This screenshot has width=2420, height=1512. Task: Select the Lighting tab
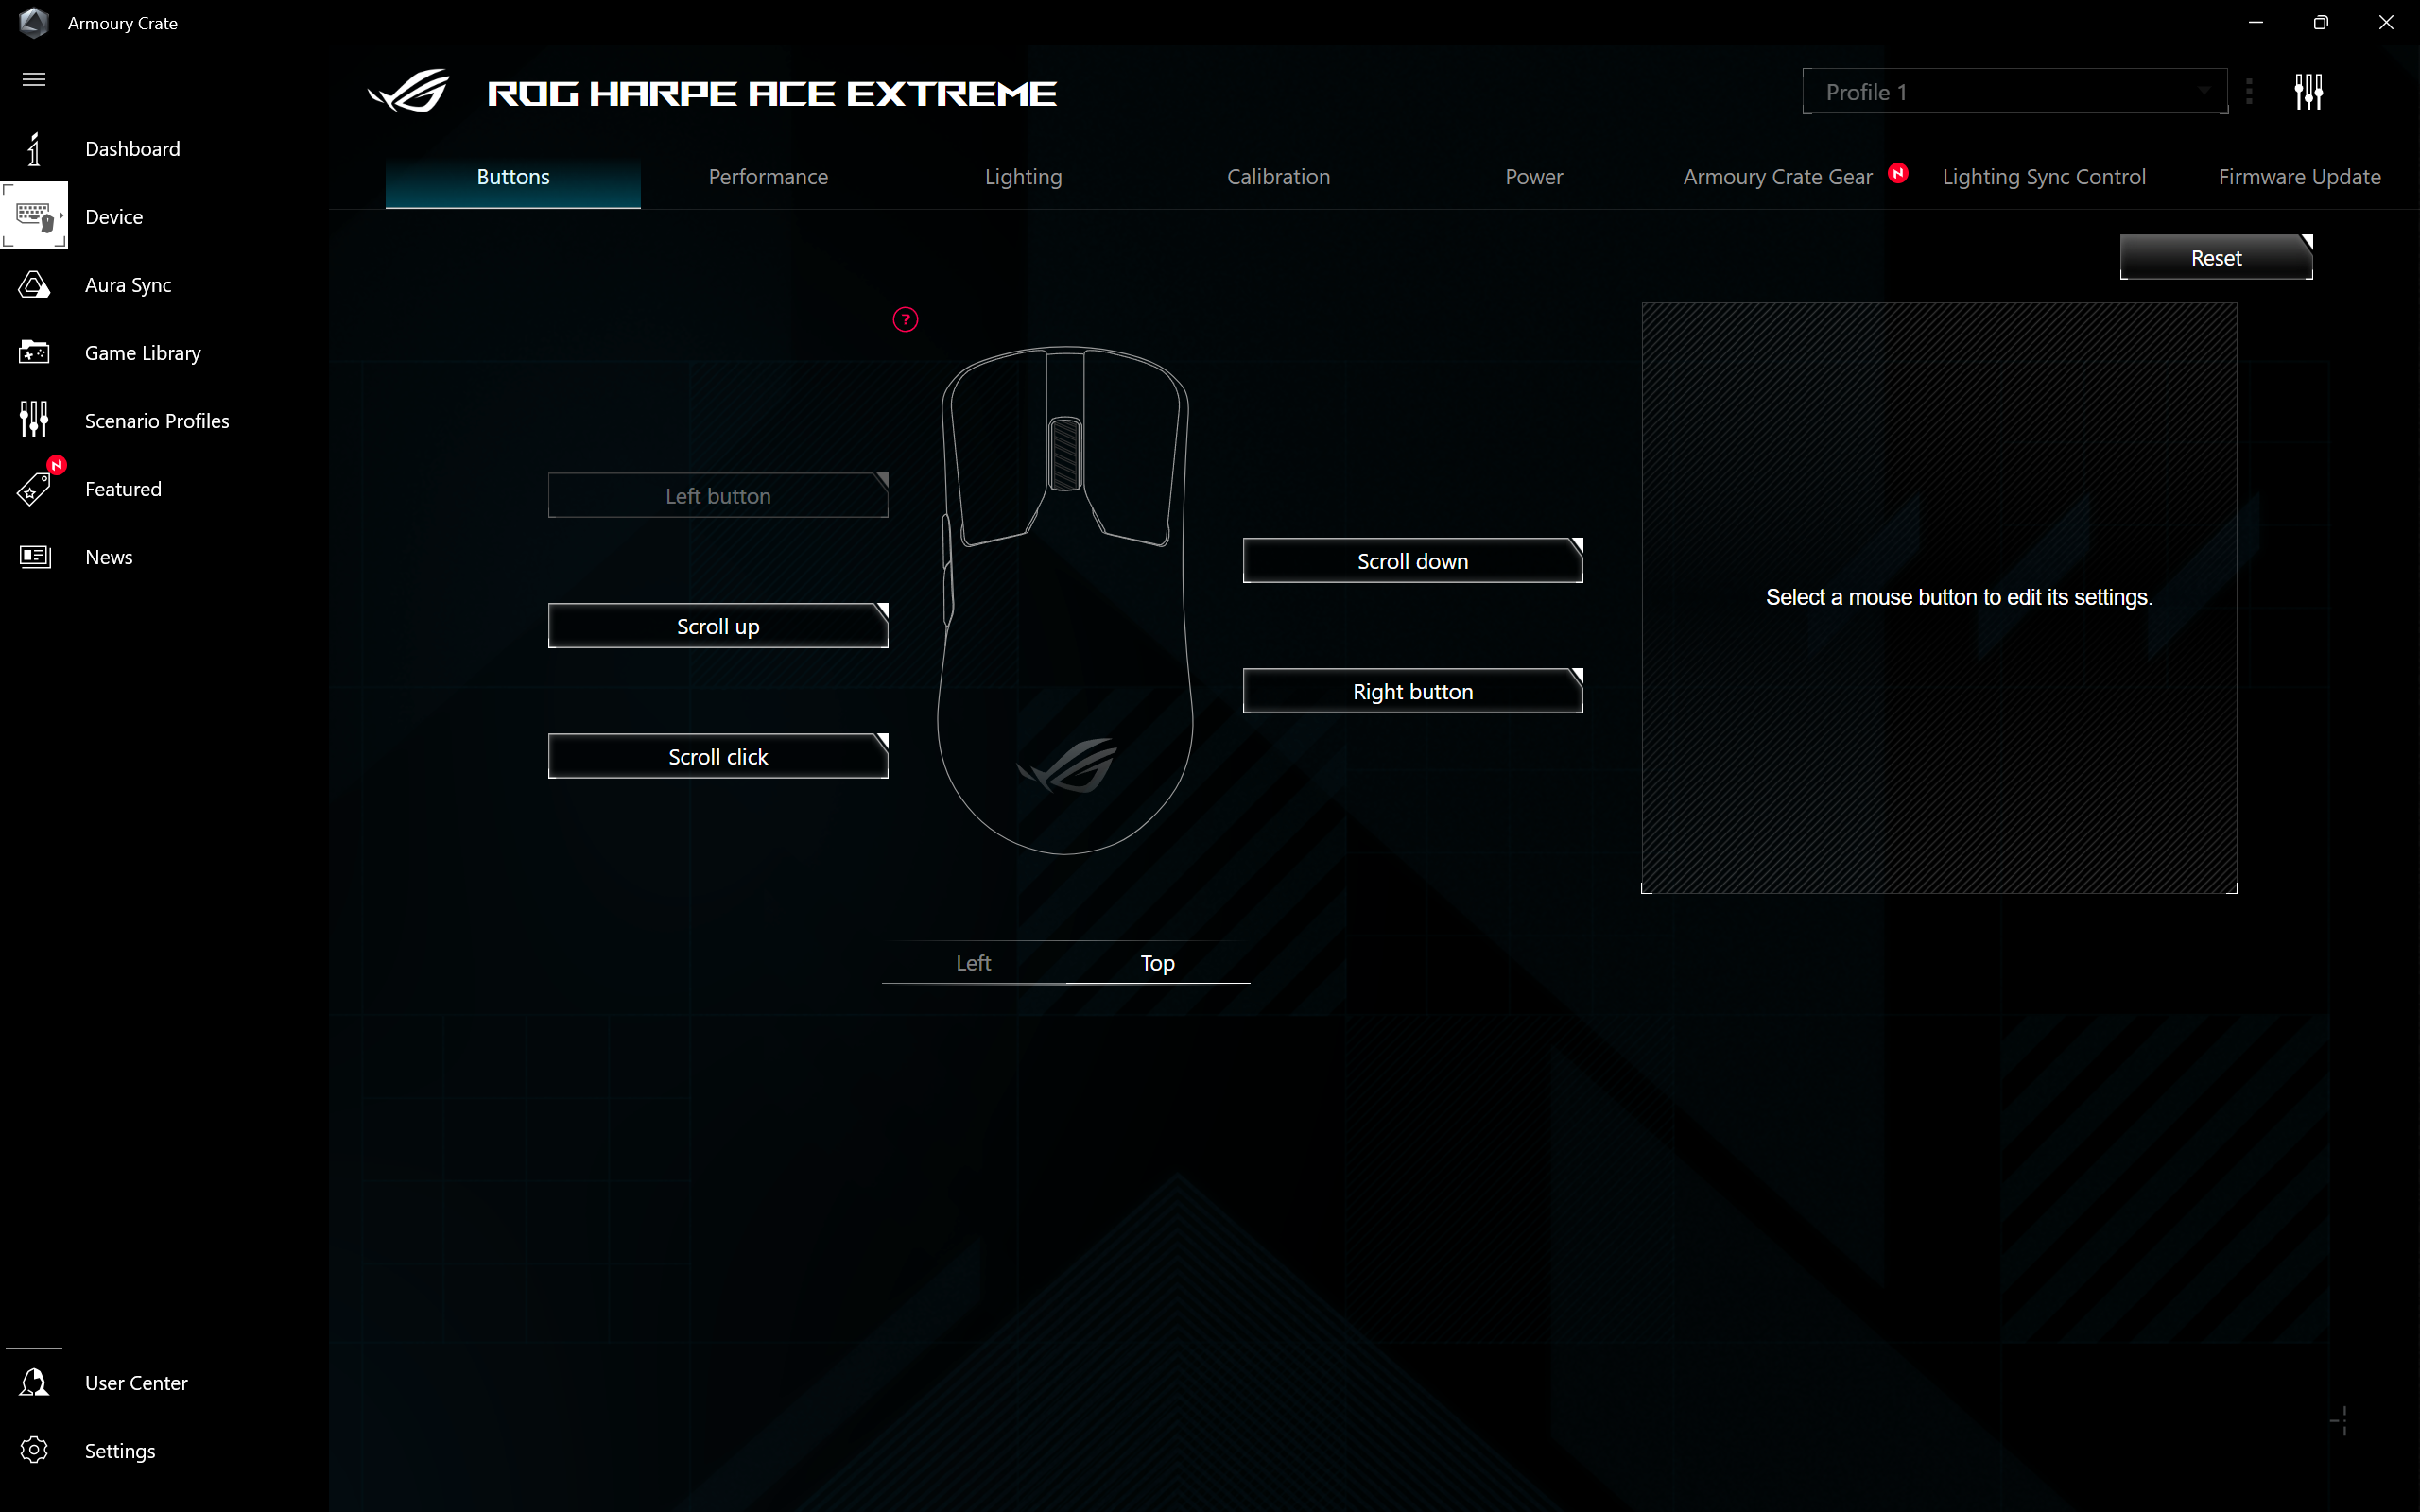1023,176
